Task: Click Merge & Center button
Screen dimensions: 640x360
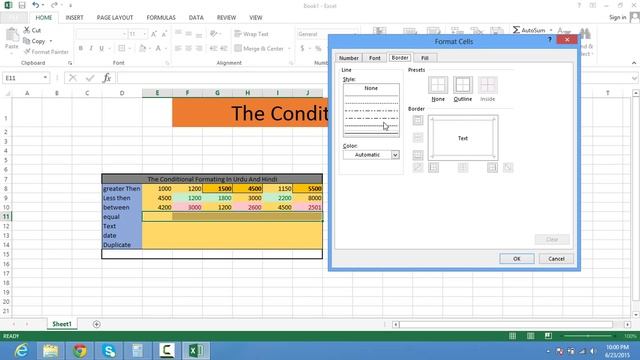Action: point(259,49)
